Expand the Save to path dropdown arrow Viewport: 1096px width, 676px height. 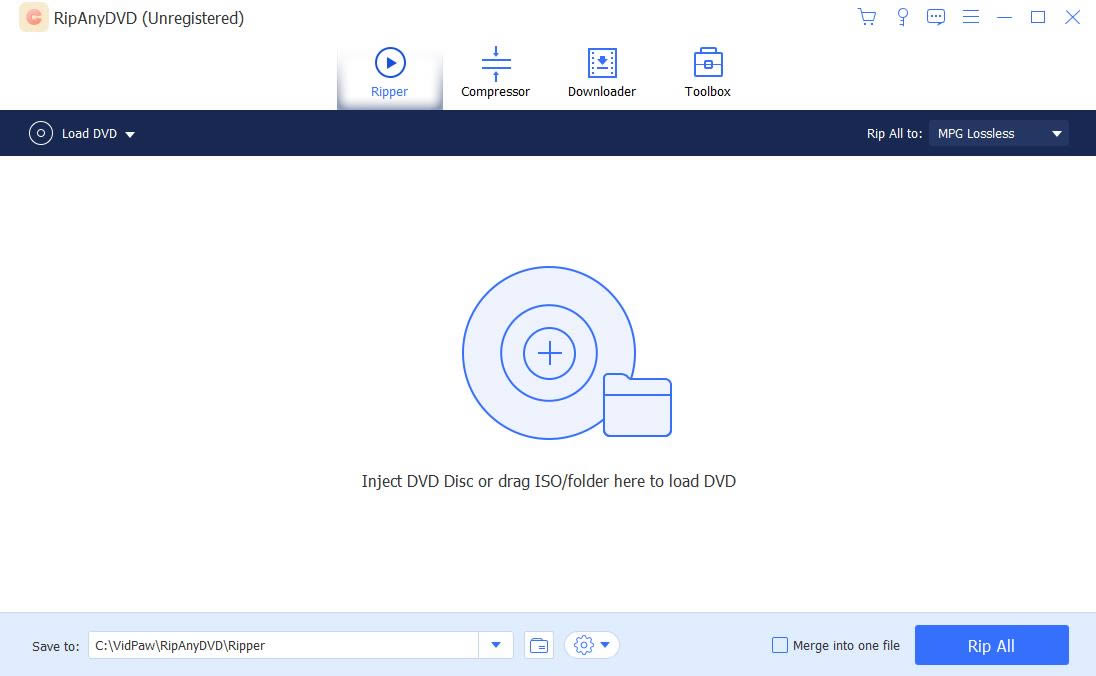[x=496, y=645]
